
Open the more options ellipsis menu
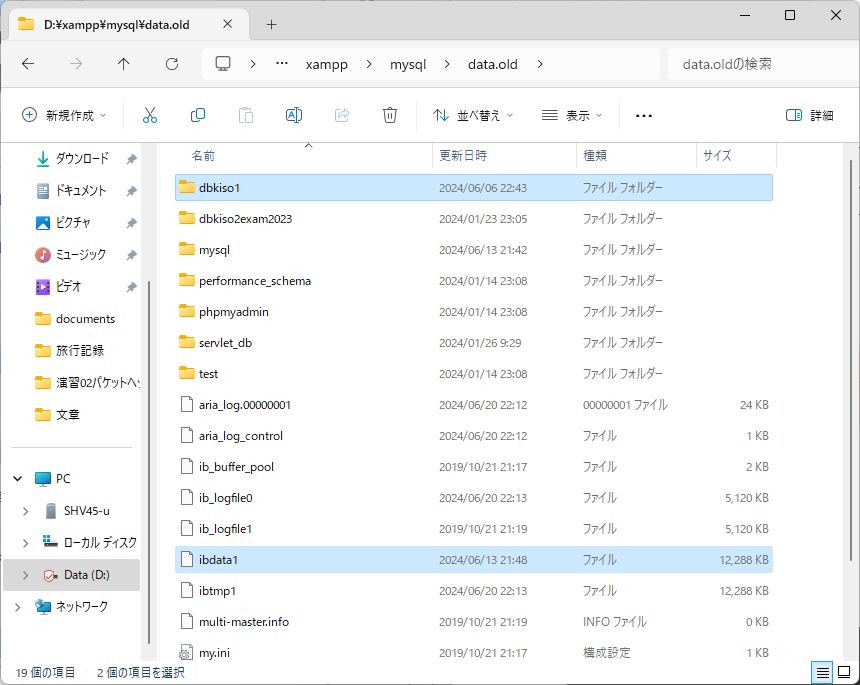coord(644,115)
